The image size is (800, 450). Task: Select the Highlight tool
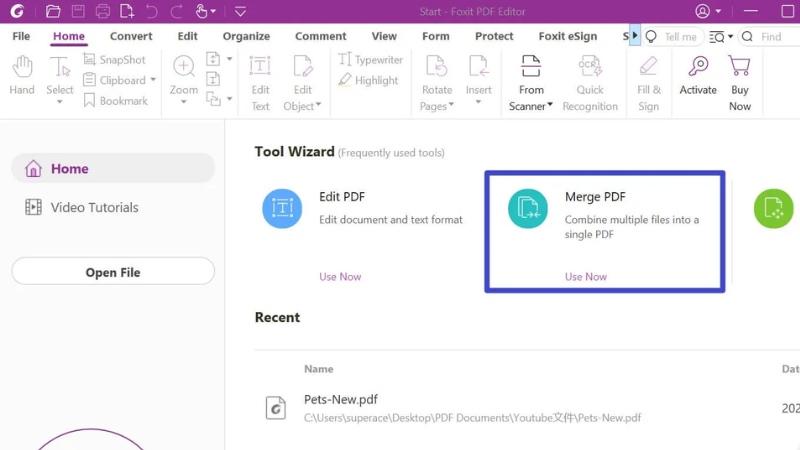coord(368,80)
